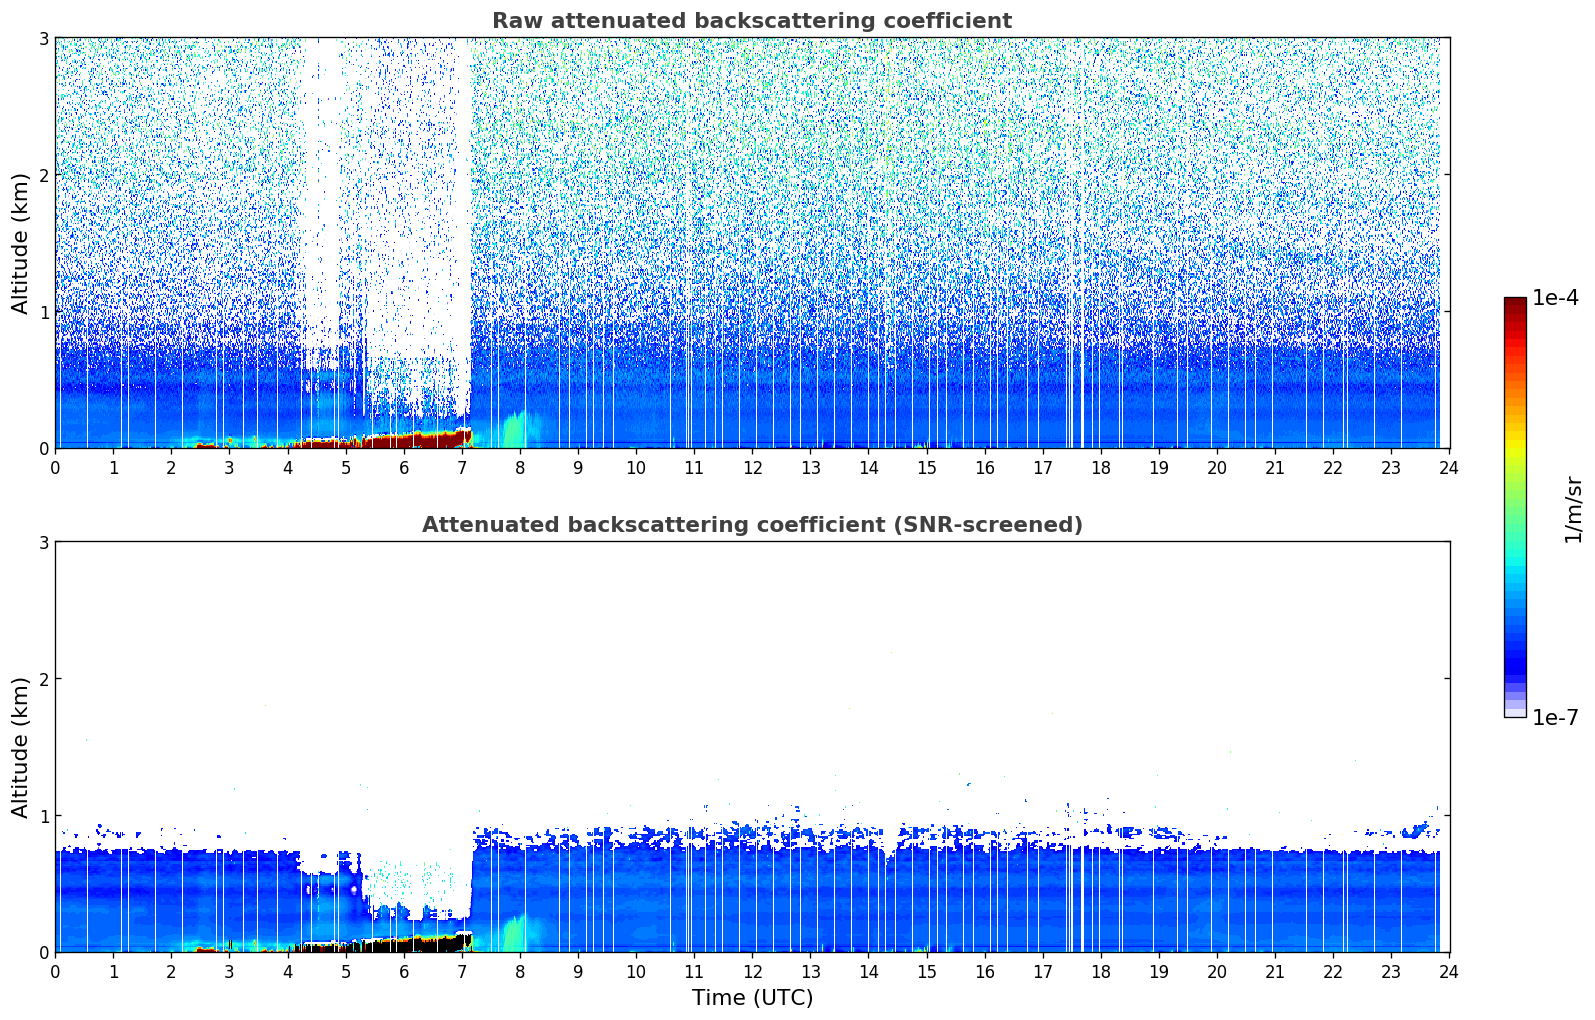Click the colorbar's '1e-7' minimum label
Screen dimensions: 1595x1020
(1555, 718)
